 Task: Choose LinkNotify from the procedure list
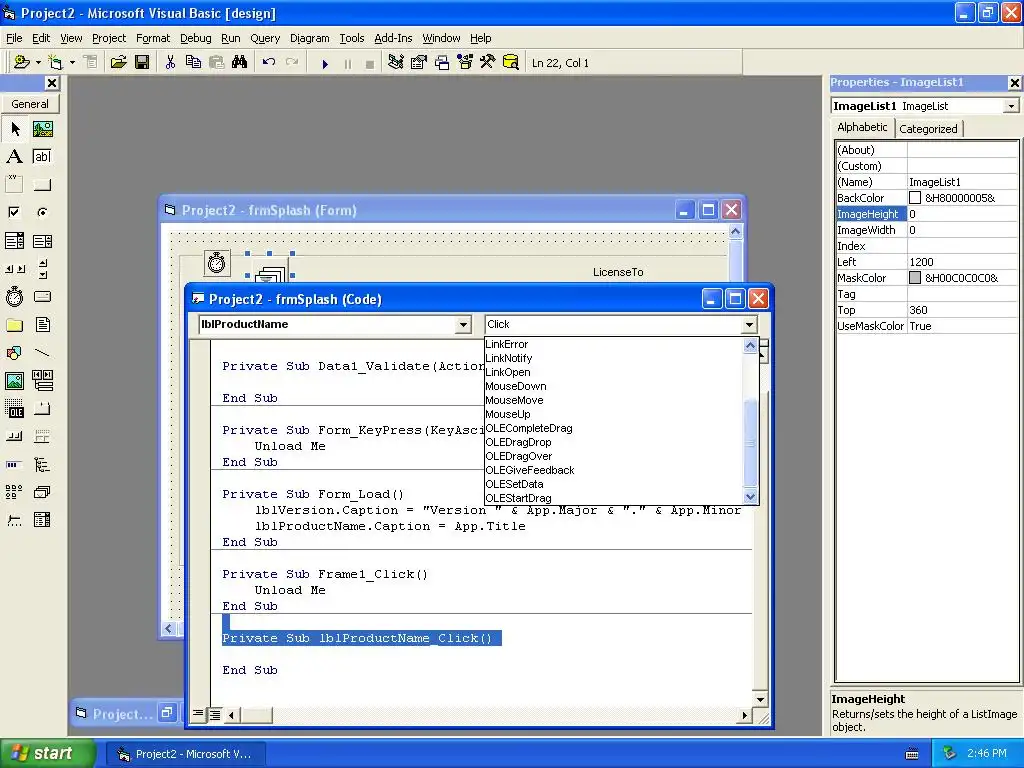pos(508,358)
